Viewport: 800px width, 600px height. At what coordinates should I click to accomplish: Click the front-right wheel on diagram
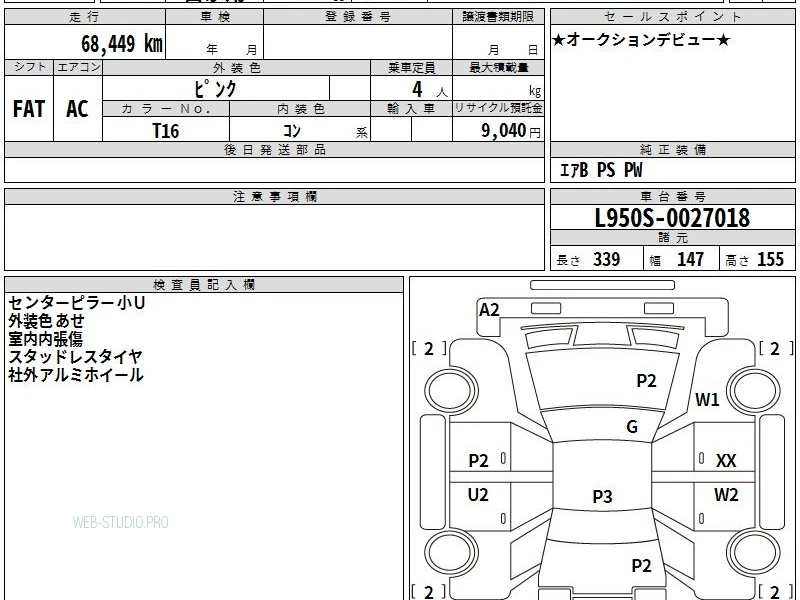point(753,390)
